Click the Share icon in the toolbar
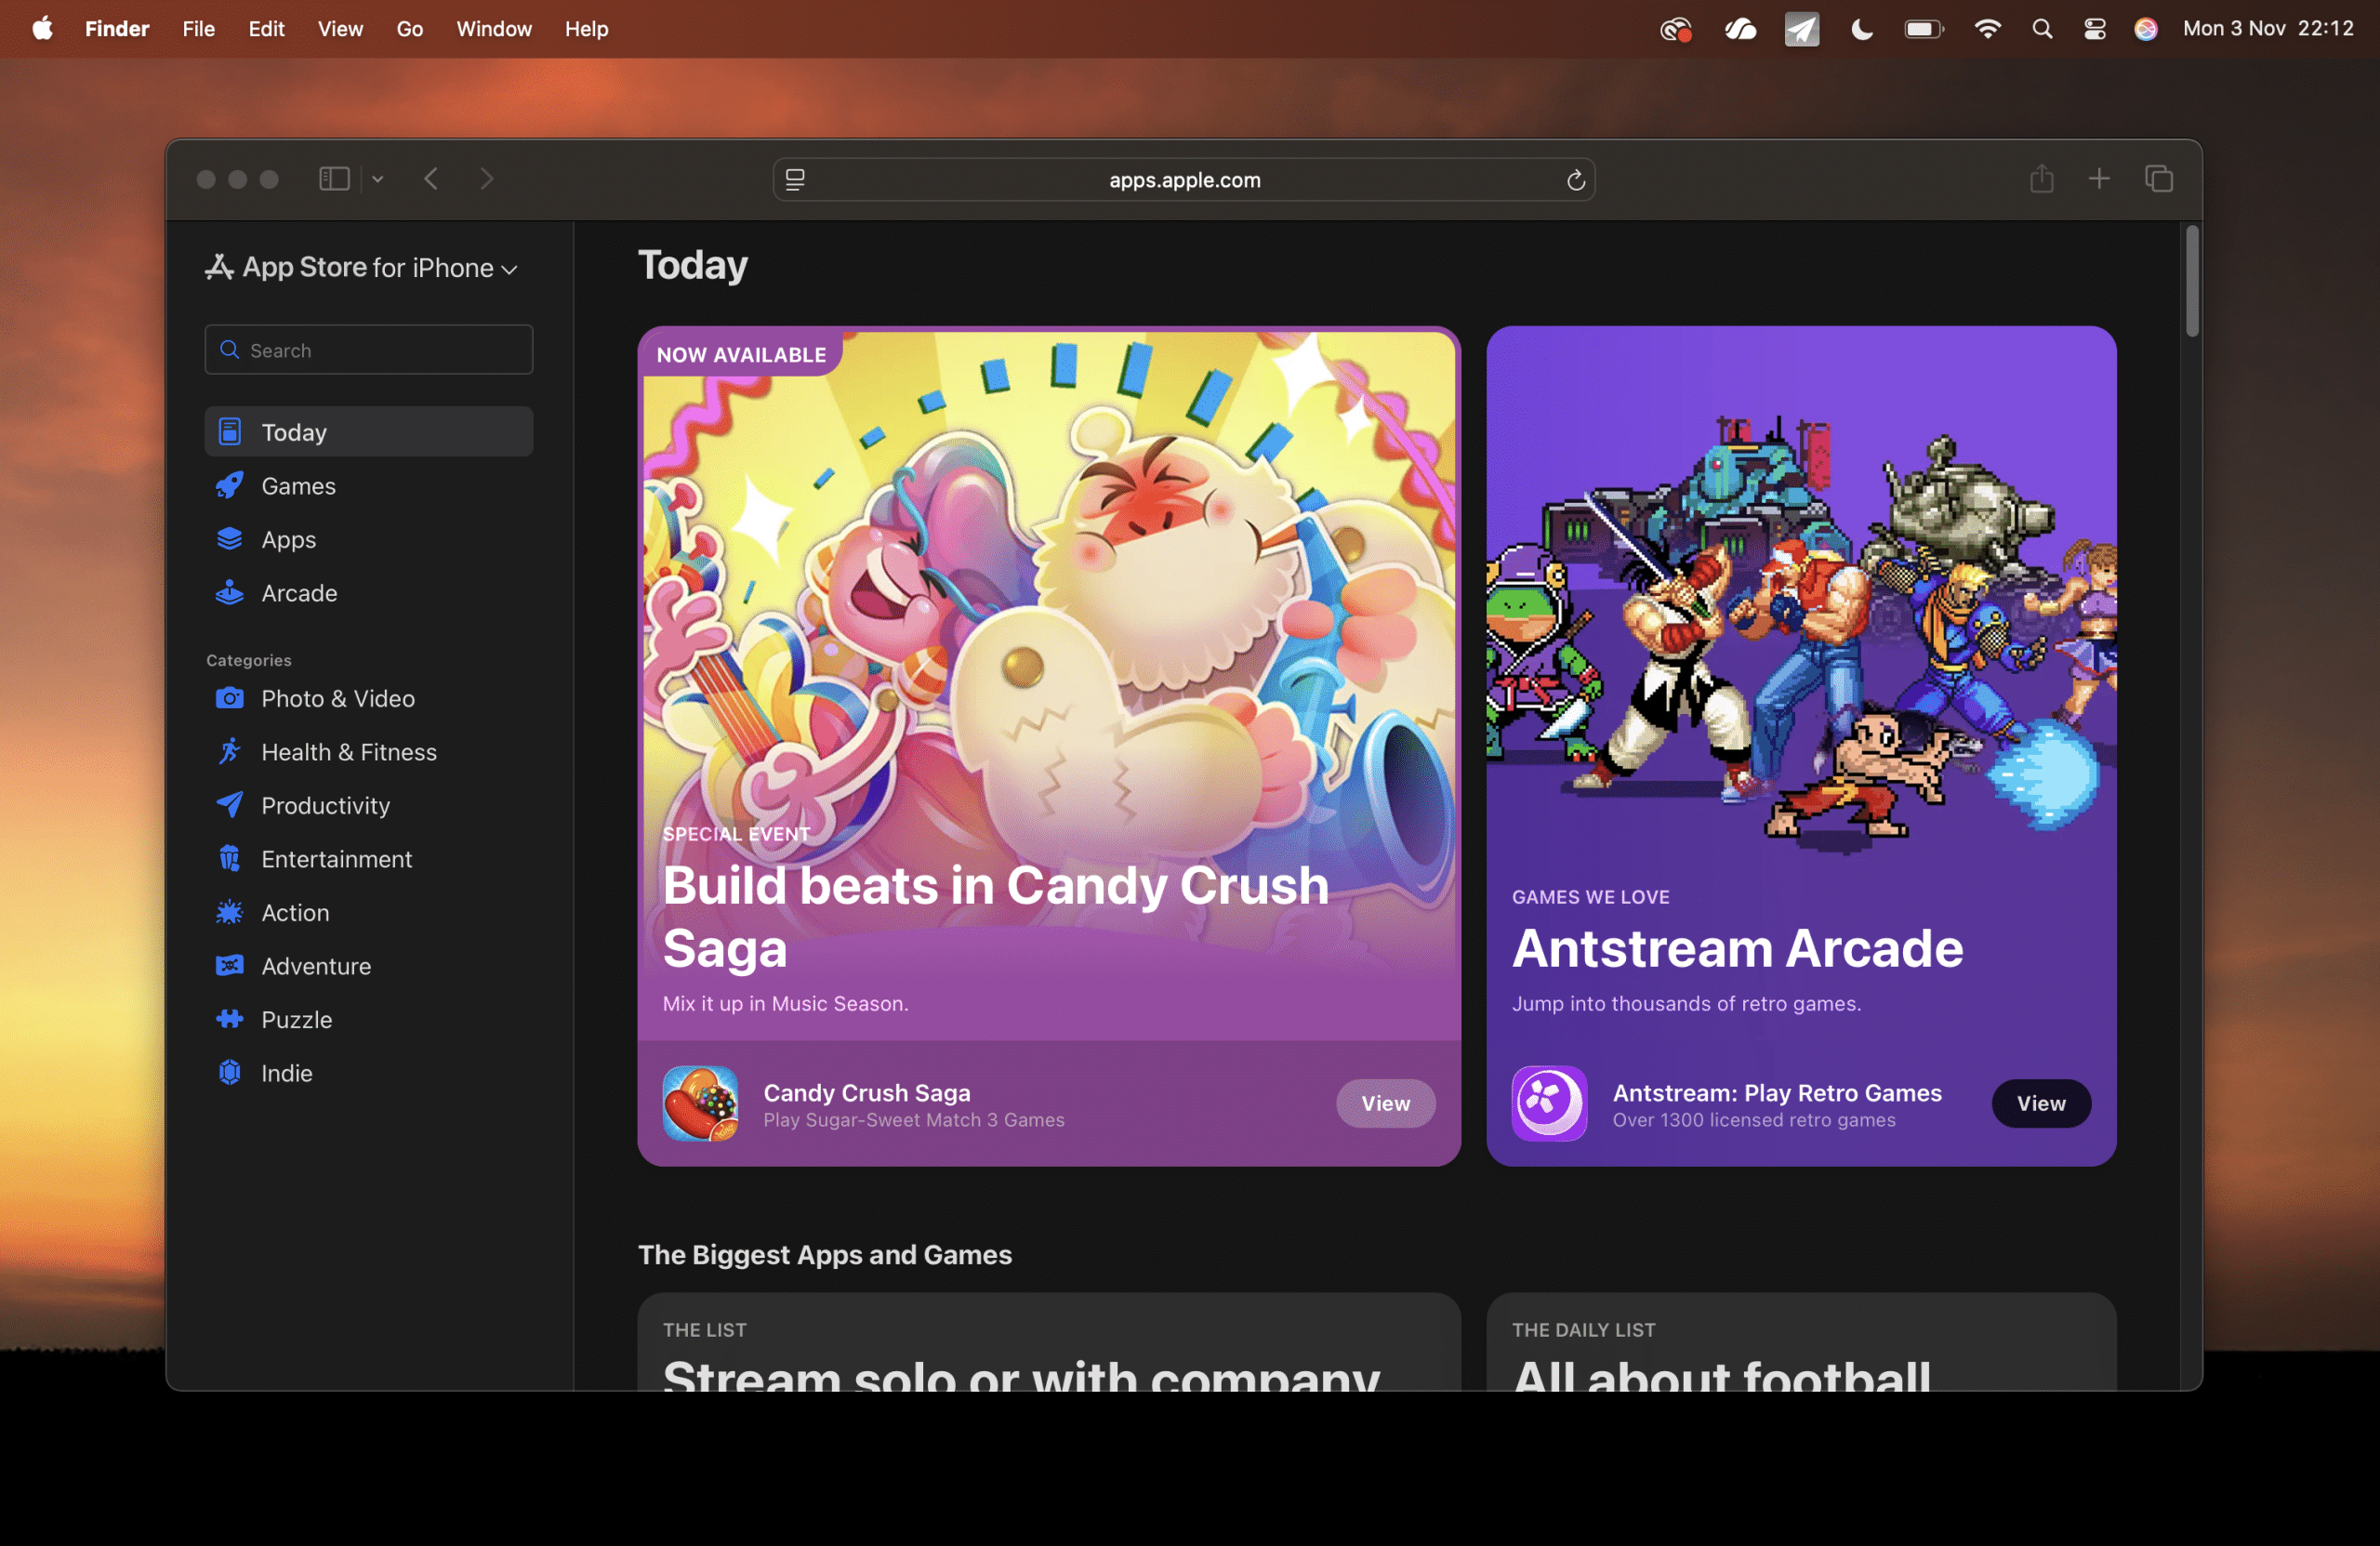This screenshot has width=2380, height=1546. tap(2041, 179)
